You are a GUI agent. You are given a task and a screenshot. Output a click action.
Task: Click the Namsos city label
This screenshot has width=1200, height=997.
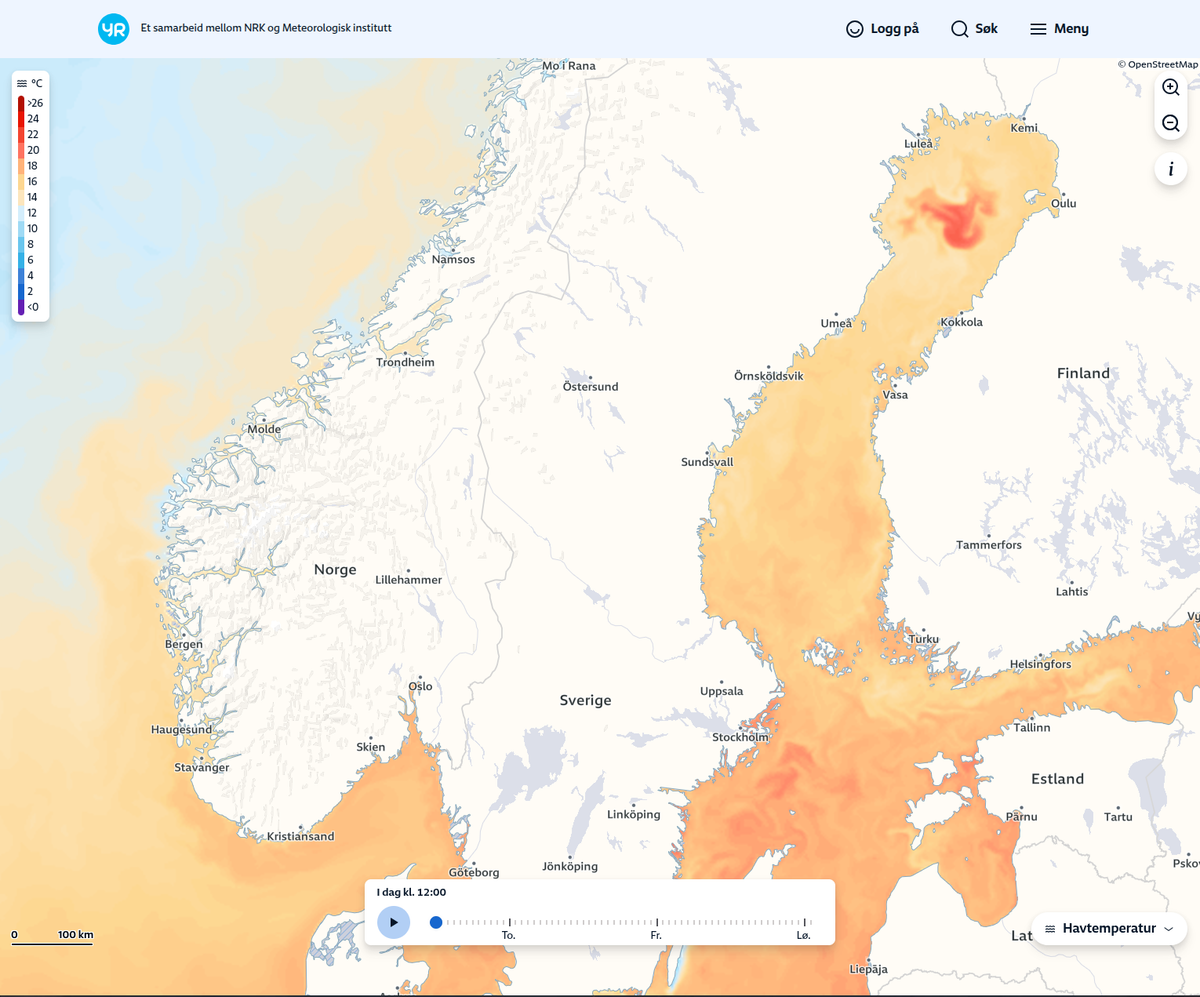453,259
